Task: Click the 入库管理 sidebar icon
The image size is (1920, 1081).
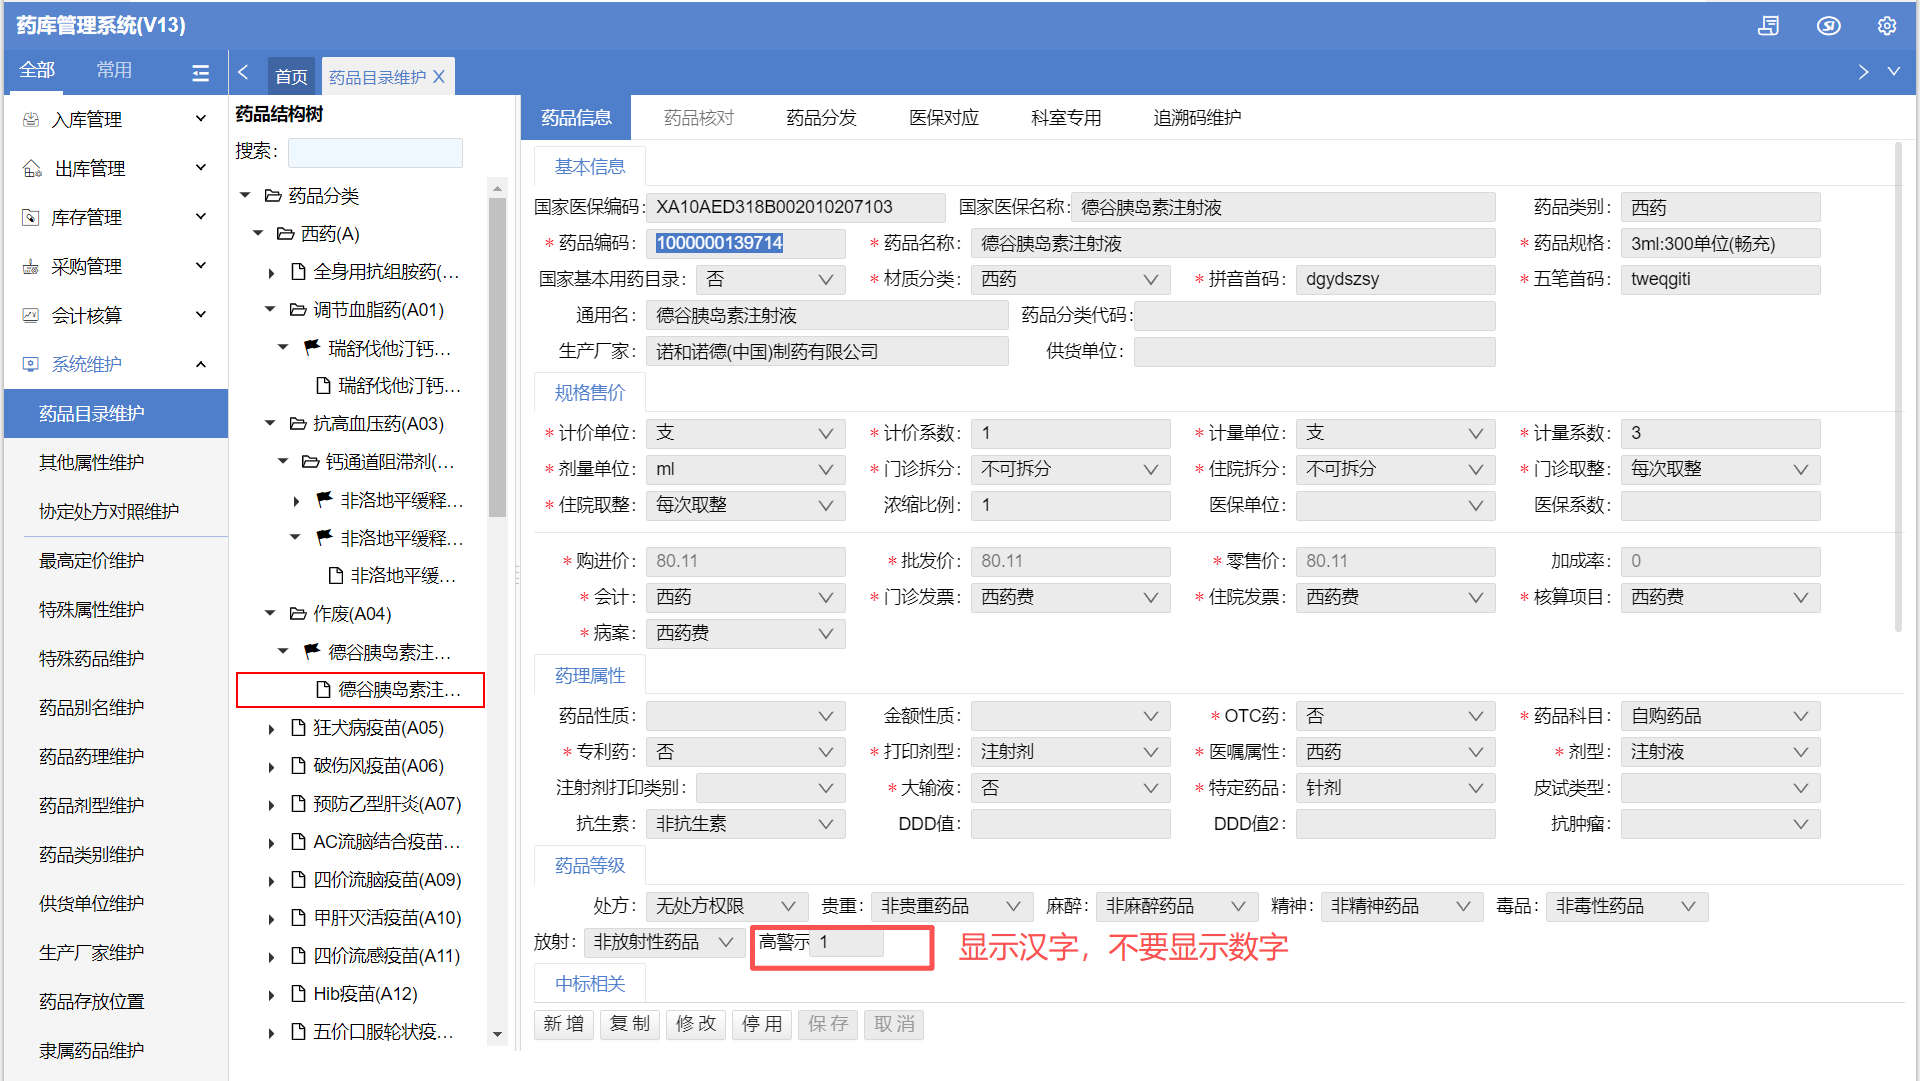Action: click(x=31, y=119)
